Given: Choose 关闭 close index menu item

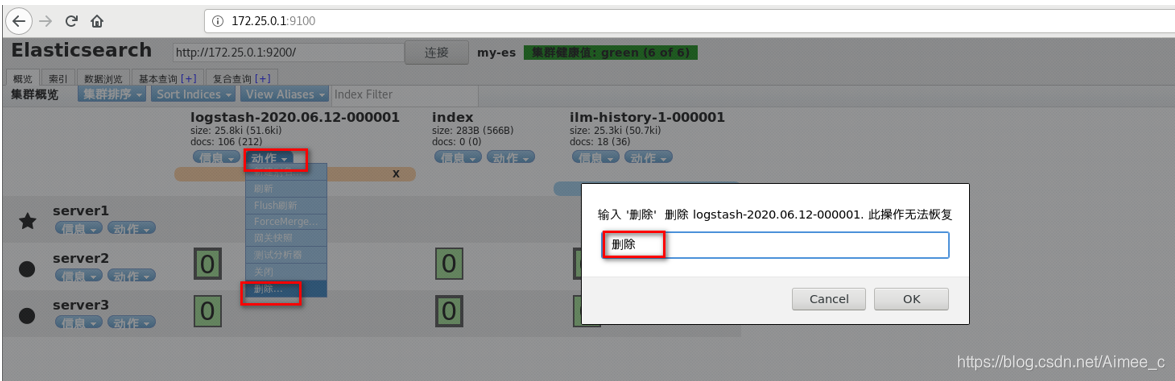Looking at the screenshot, I should [286, 272].
